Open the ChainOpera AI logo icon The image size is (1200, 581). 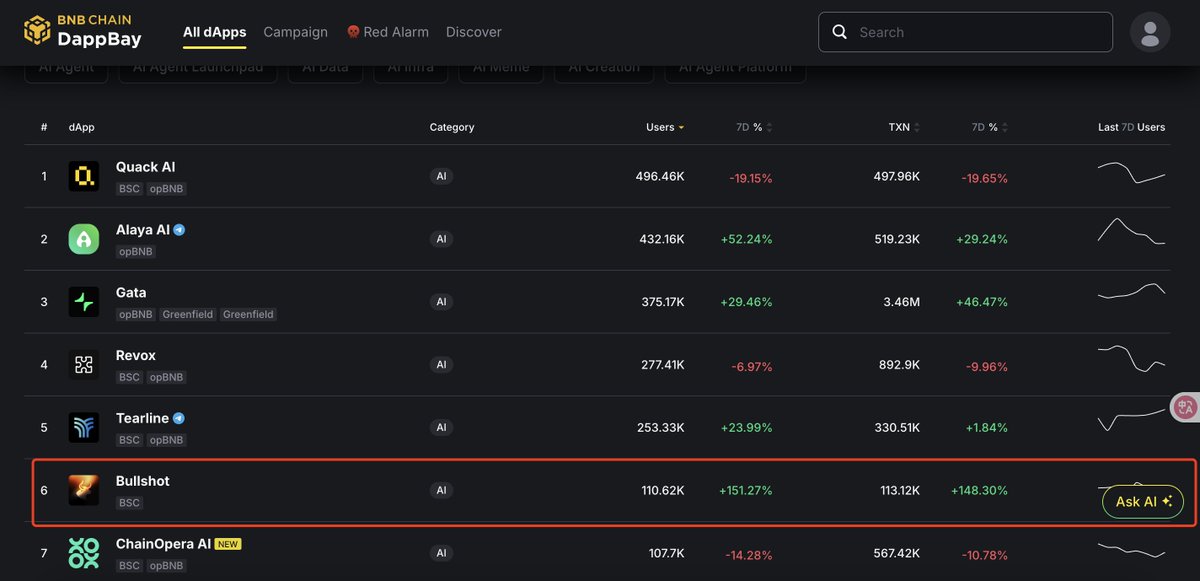click(84, 553)
